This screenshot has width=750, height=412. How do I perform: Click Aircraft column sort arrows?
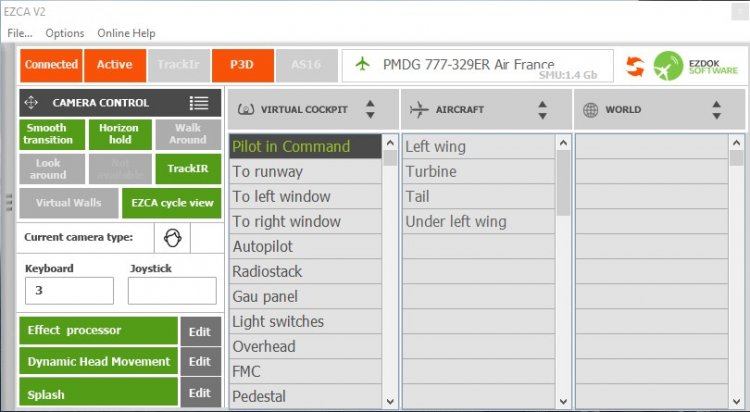[542, 110]
